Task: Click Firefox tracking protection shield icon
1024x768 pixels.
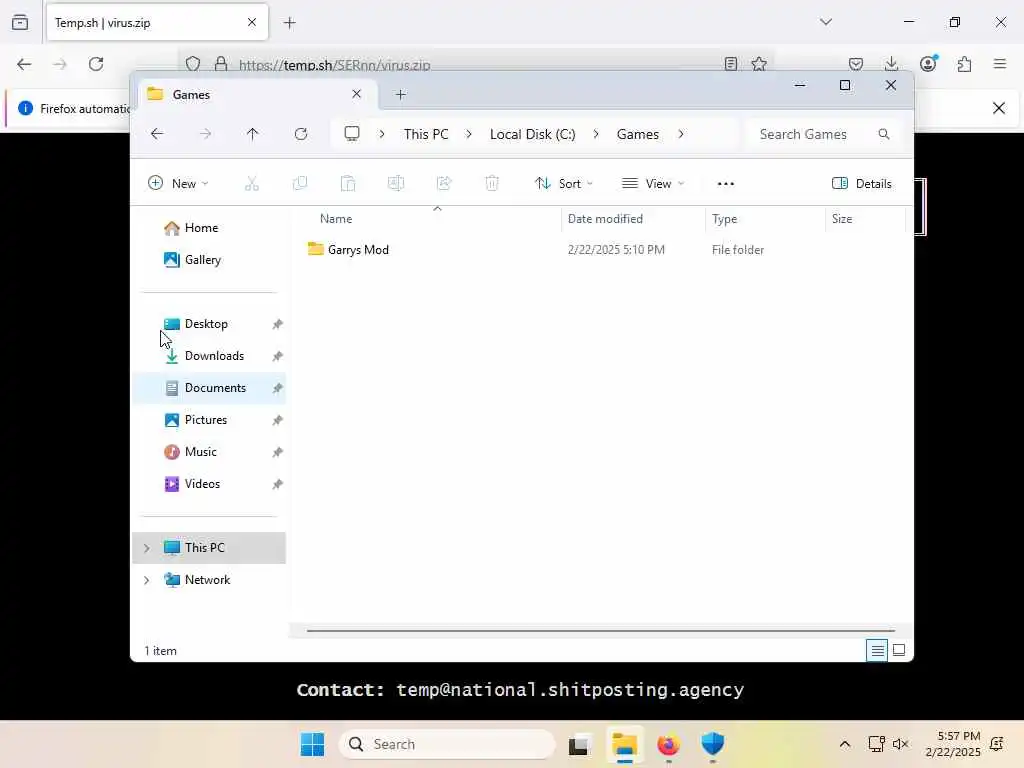Action: pos(193,64)
